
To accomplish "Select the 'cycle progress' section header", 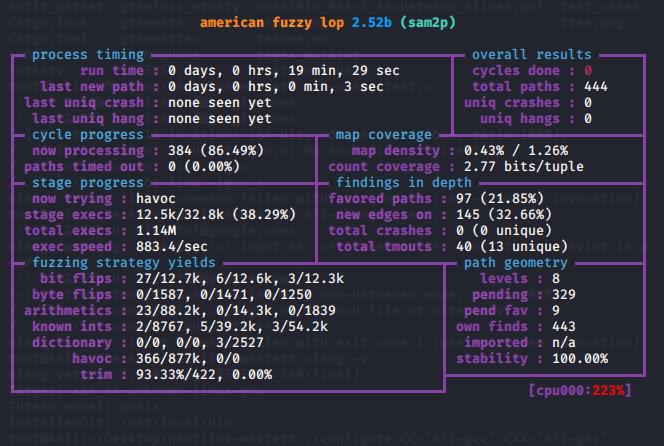I will (x=88, y=135).
